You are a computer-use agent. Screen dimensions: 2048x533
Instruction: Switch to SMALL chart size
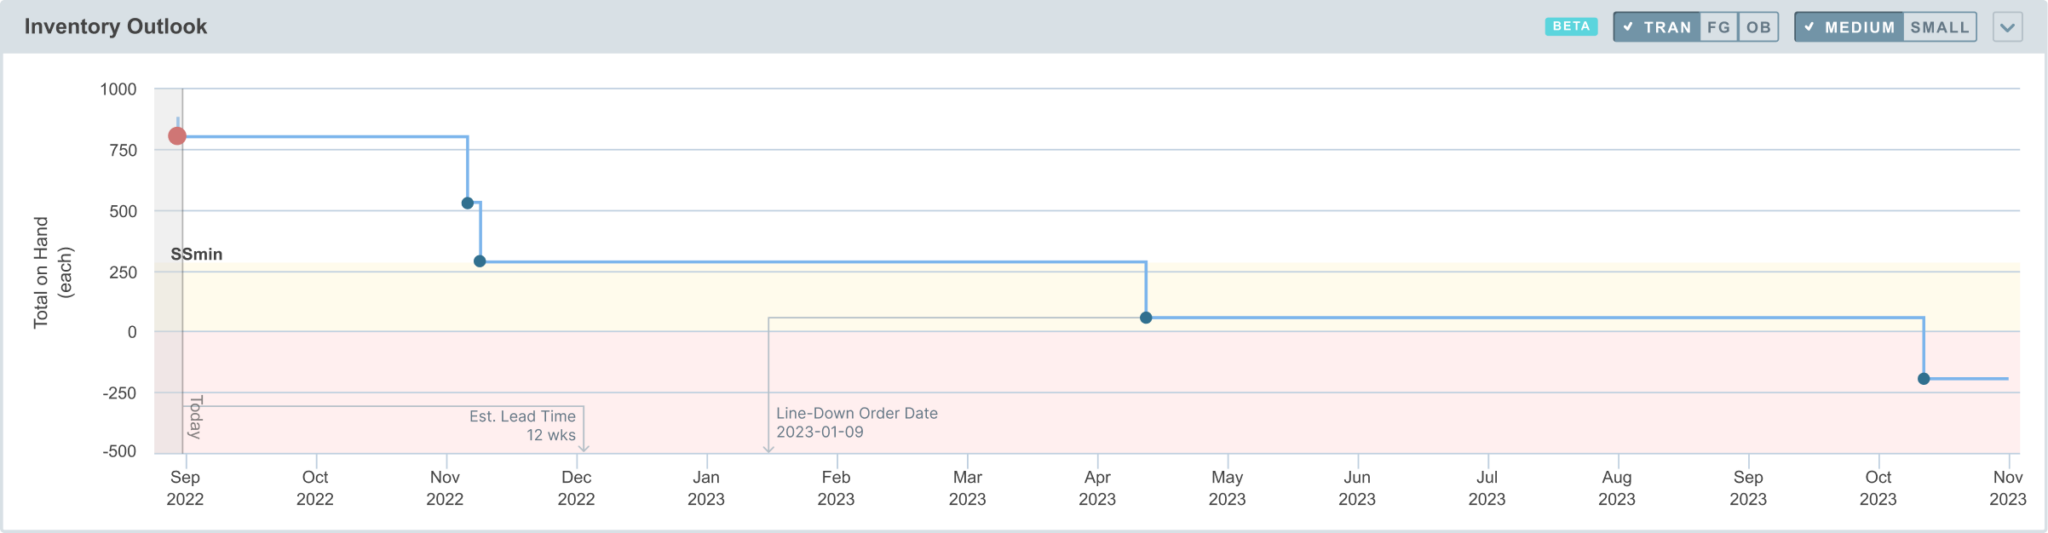(x=1939, y=27)
